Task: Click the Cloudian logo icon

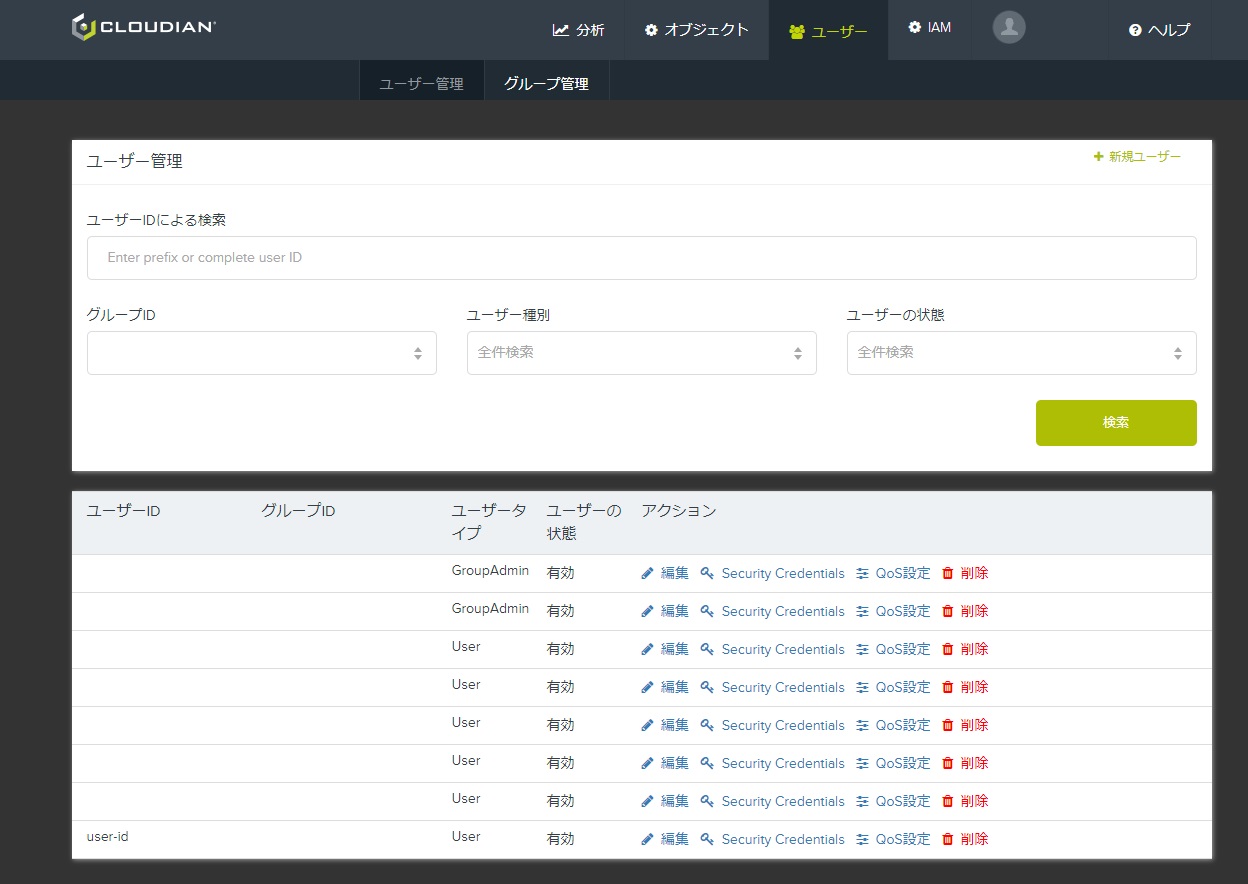Action: coord(83,28)
